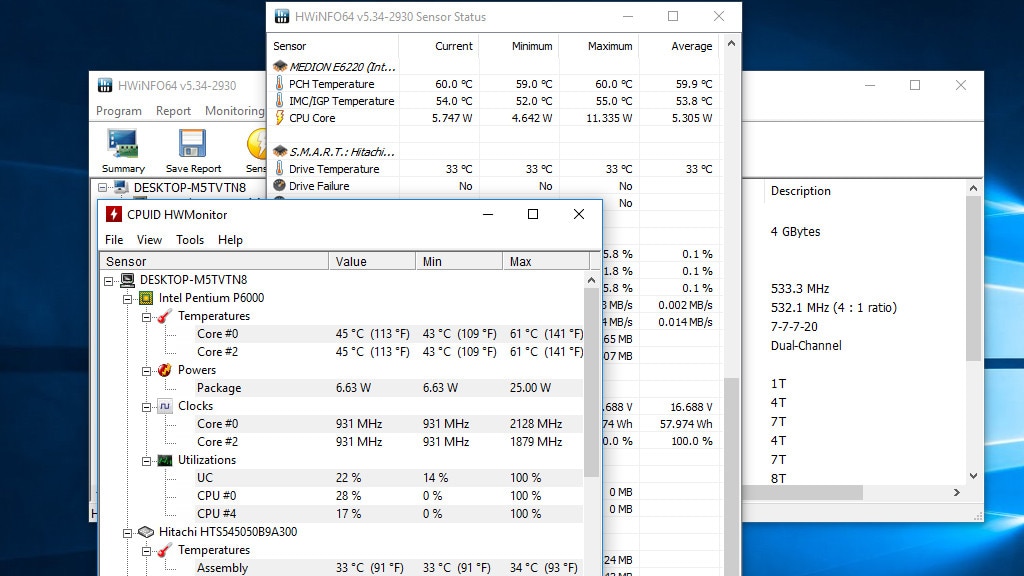Click the Drive Temperature thermometer icon
This screenshot has height=576, width=1024.
click(x=280, y=168)
